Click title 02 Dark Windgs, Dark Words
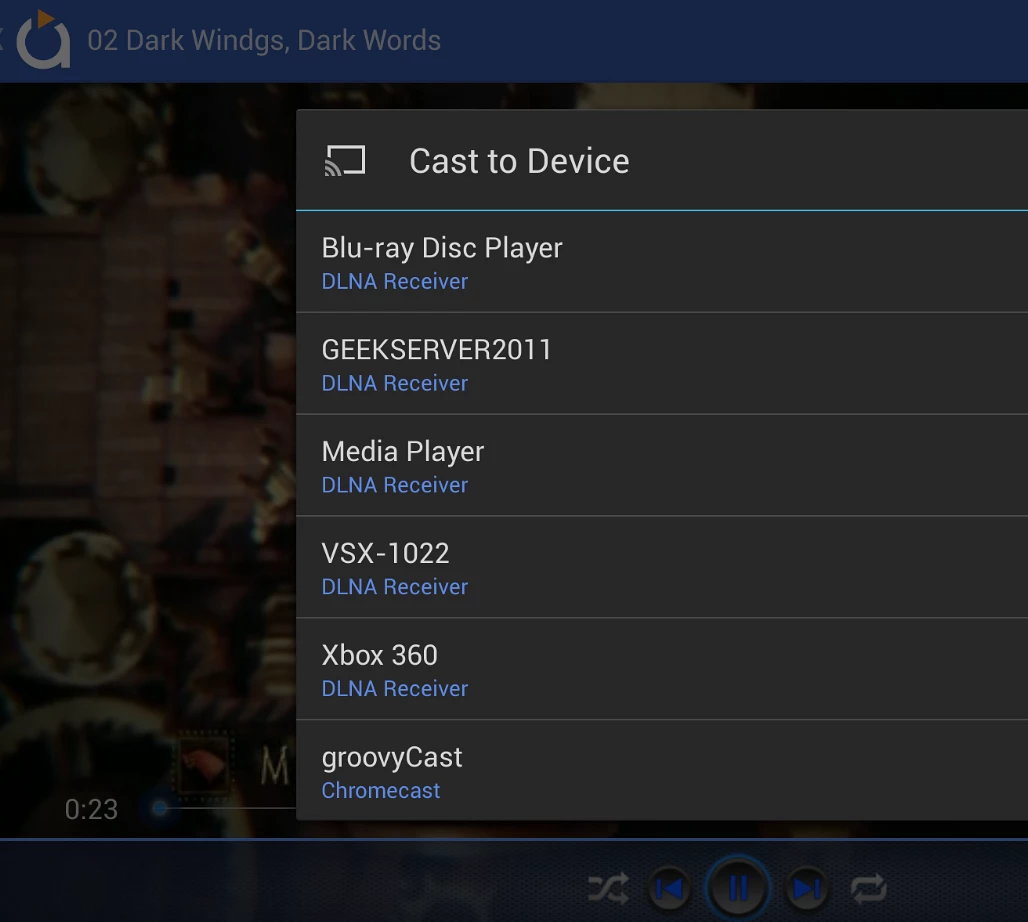This screenshot has height=922, width=1028. [x=264, y=41]
